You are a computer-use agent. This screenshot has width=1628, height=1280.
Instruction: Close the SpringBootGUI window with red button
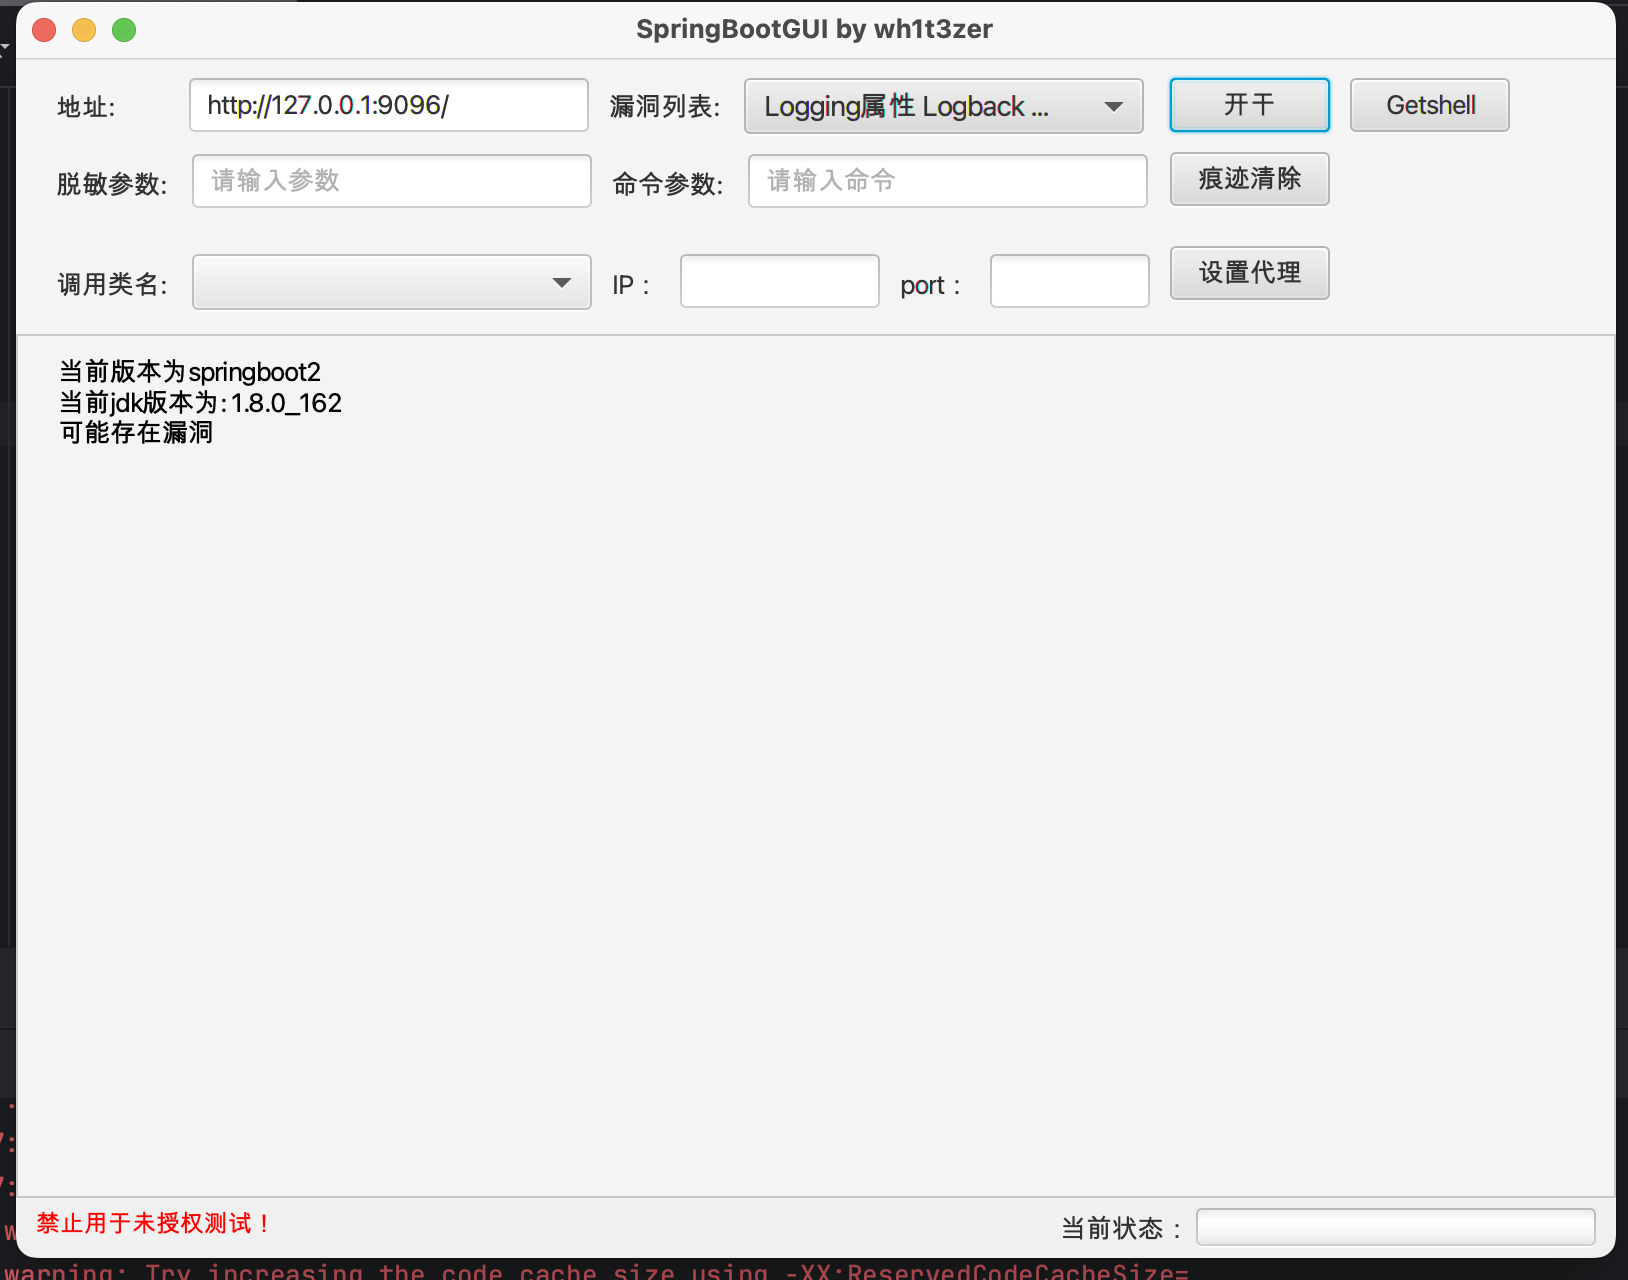[44, 30]
